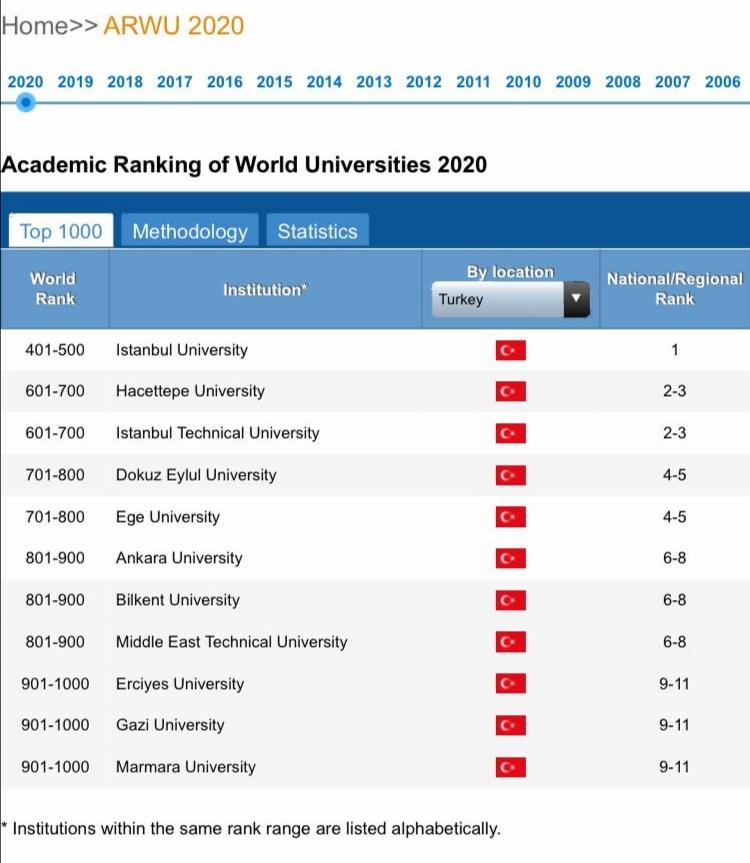Screen dimensions: 750x863
Task: Open the Ege University link
Action: [168, 517]
